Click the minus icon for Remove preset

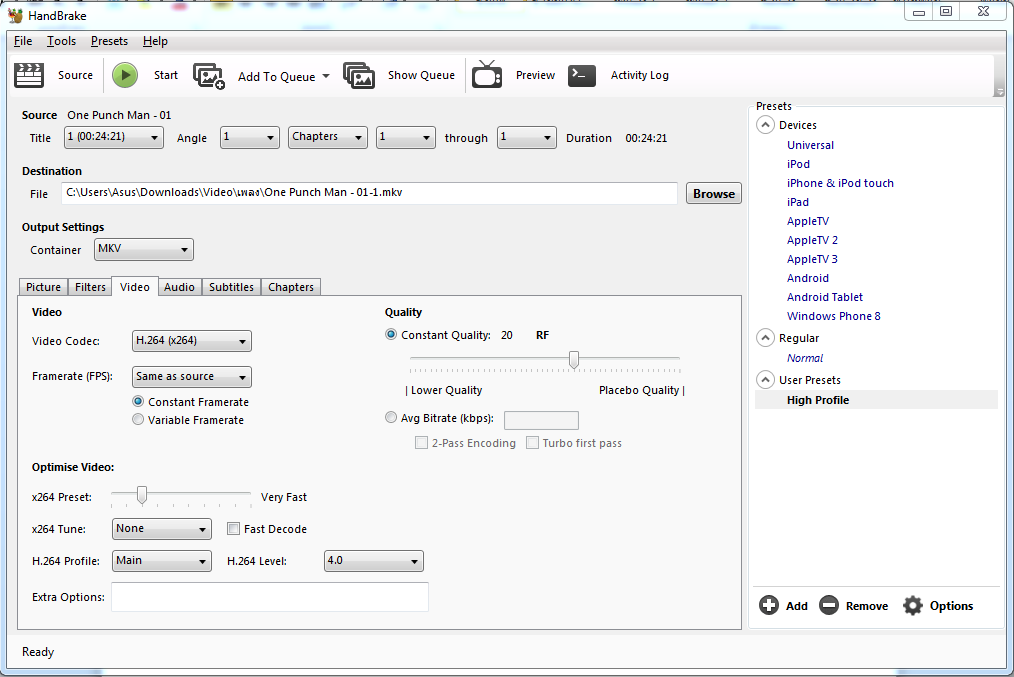pyautogui.click(x=829, y=605)
